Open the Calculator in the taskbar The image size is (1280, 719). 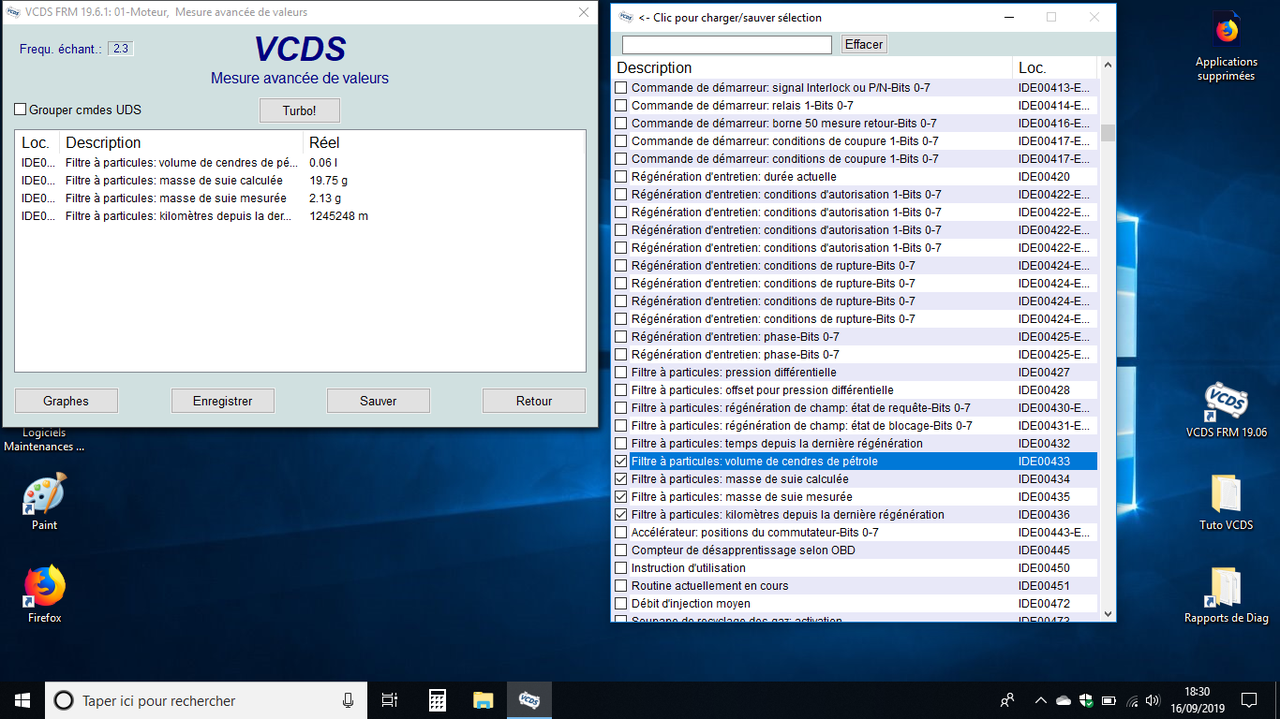[437, 700]
